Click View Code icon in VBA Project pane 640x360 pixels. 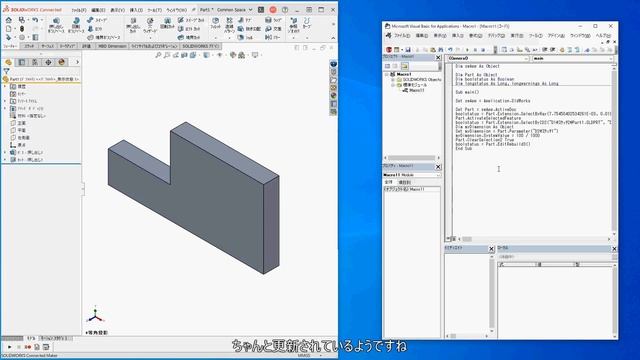click(387, 66)
